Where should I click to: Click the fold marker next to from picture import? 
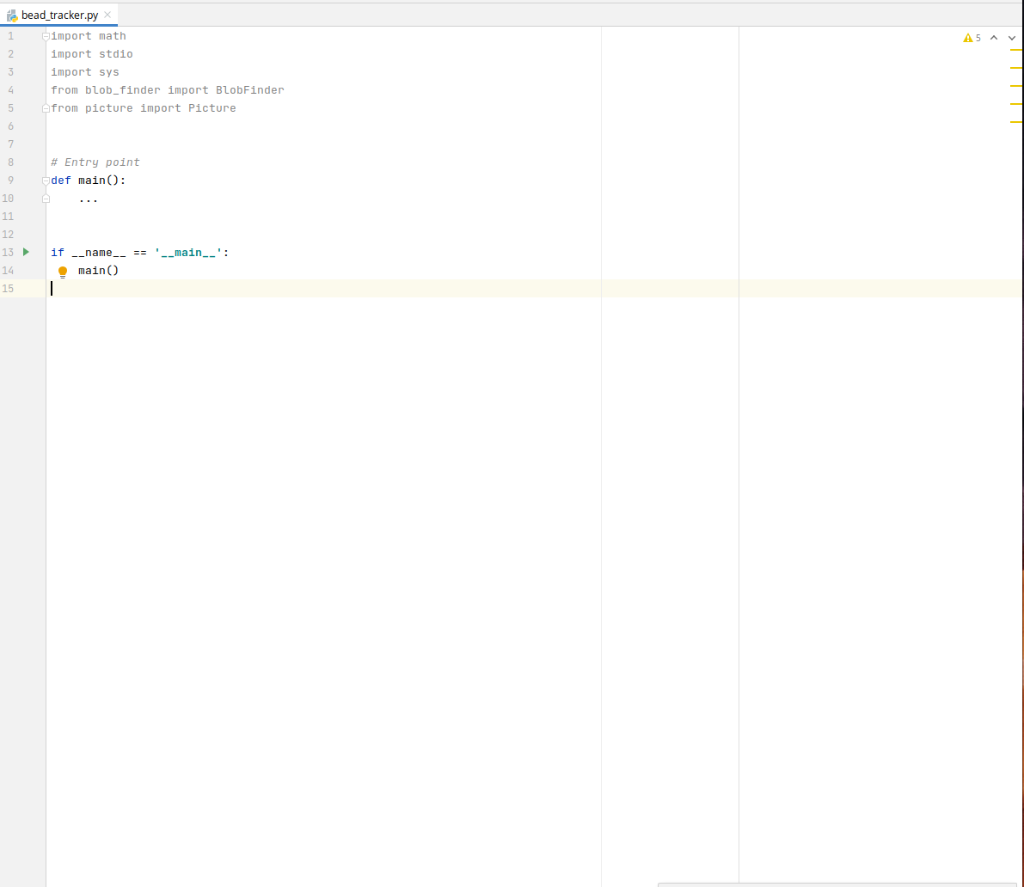tap(44, 107)
